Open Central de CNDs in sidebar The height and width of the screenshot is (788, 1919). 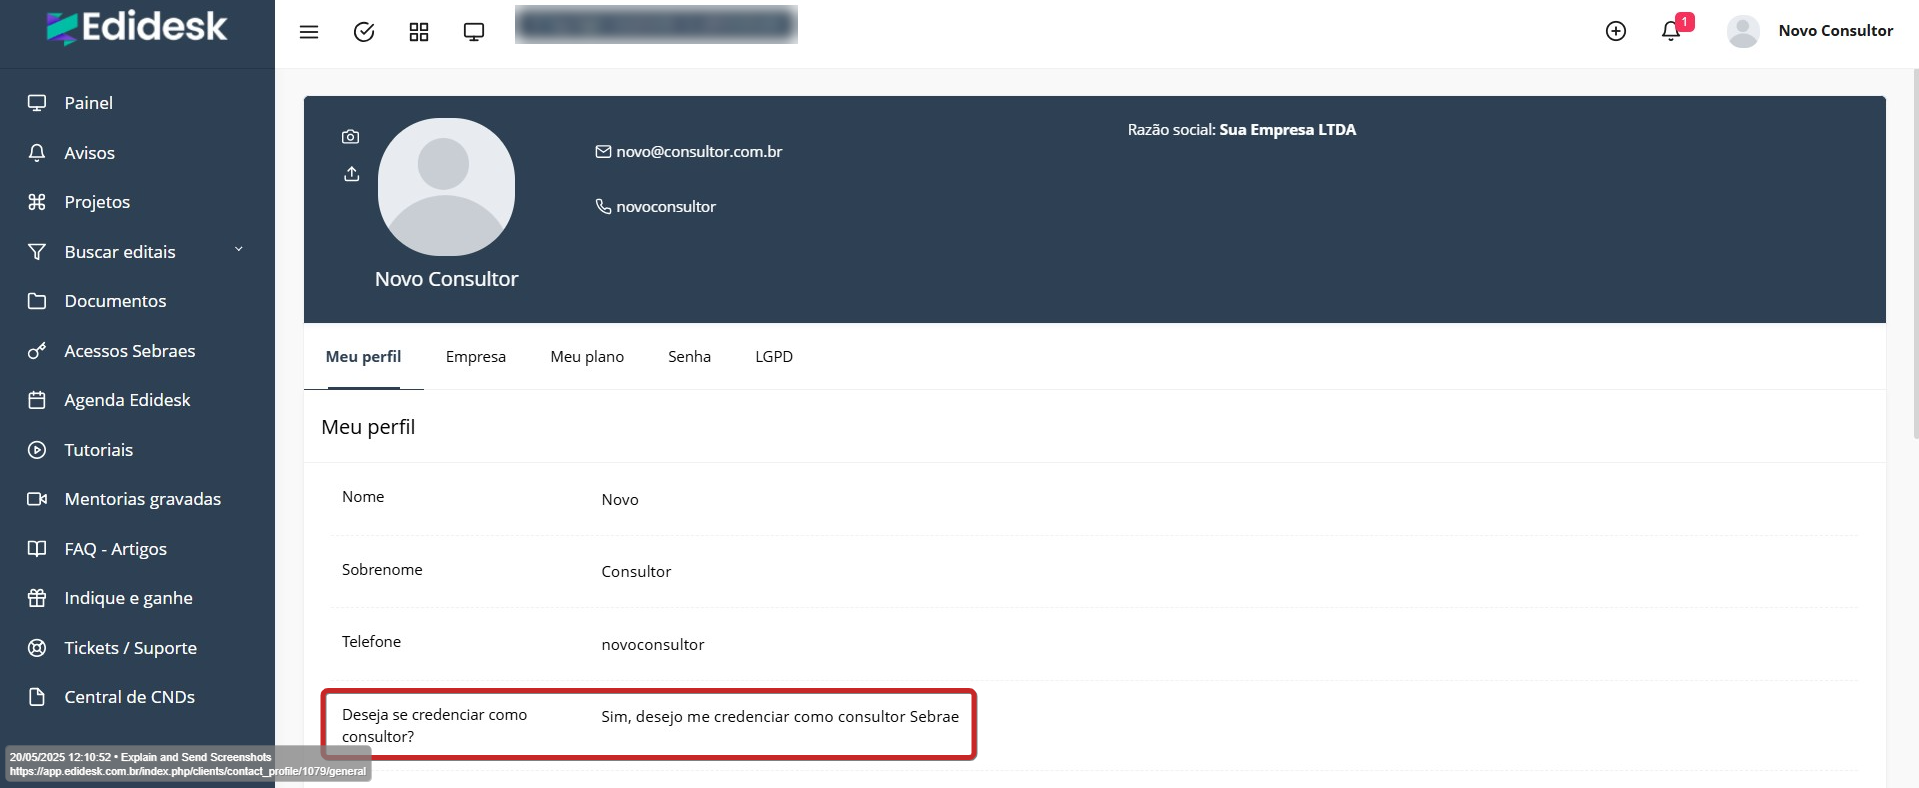(x=129, y=697)
